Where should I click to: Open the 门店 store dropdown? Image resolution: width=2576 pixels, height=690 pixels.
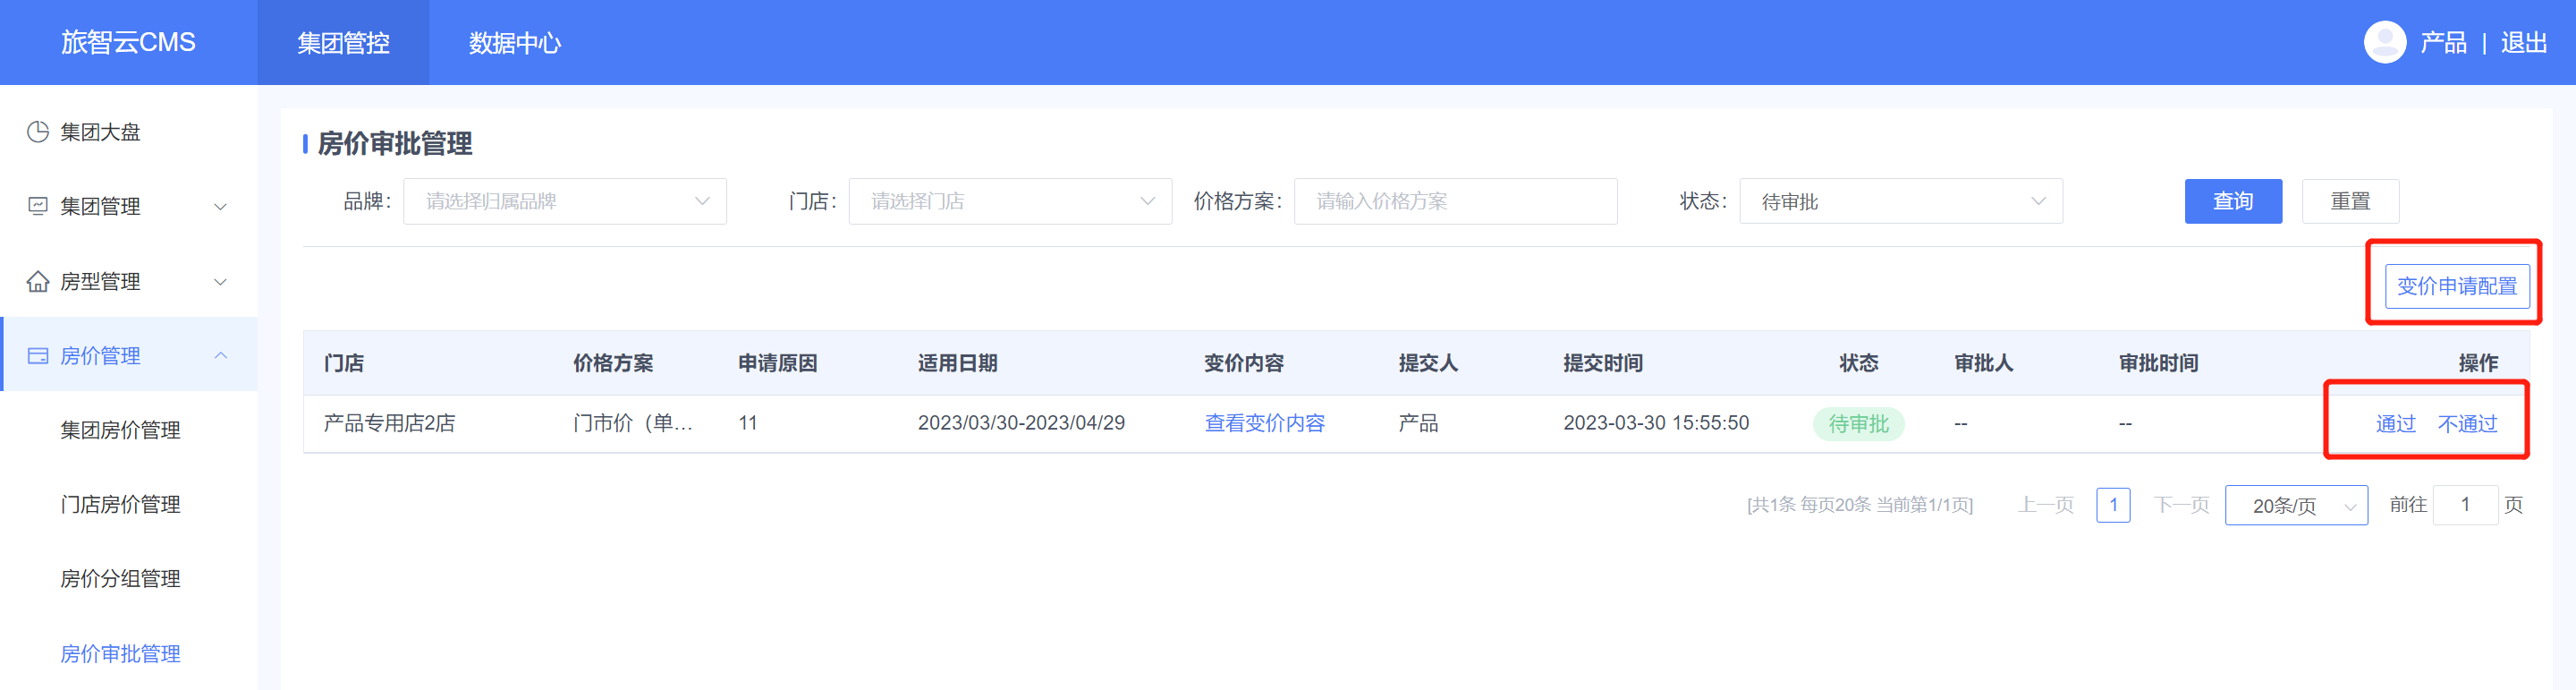click(x=1010, y=201)
